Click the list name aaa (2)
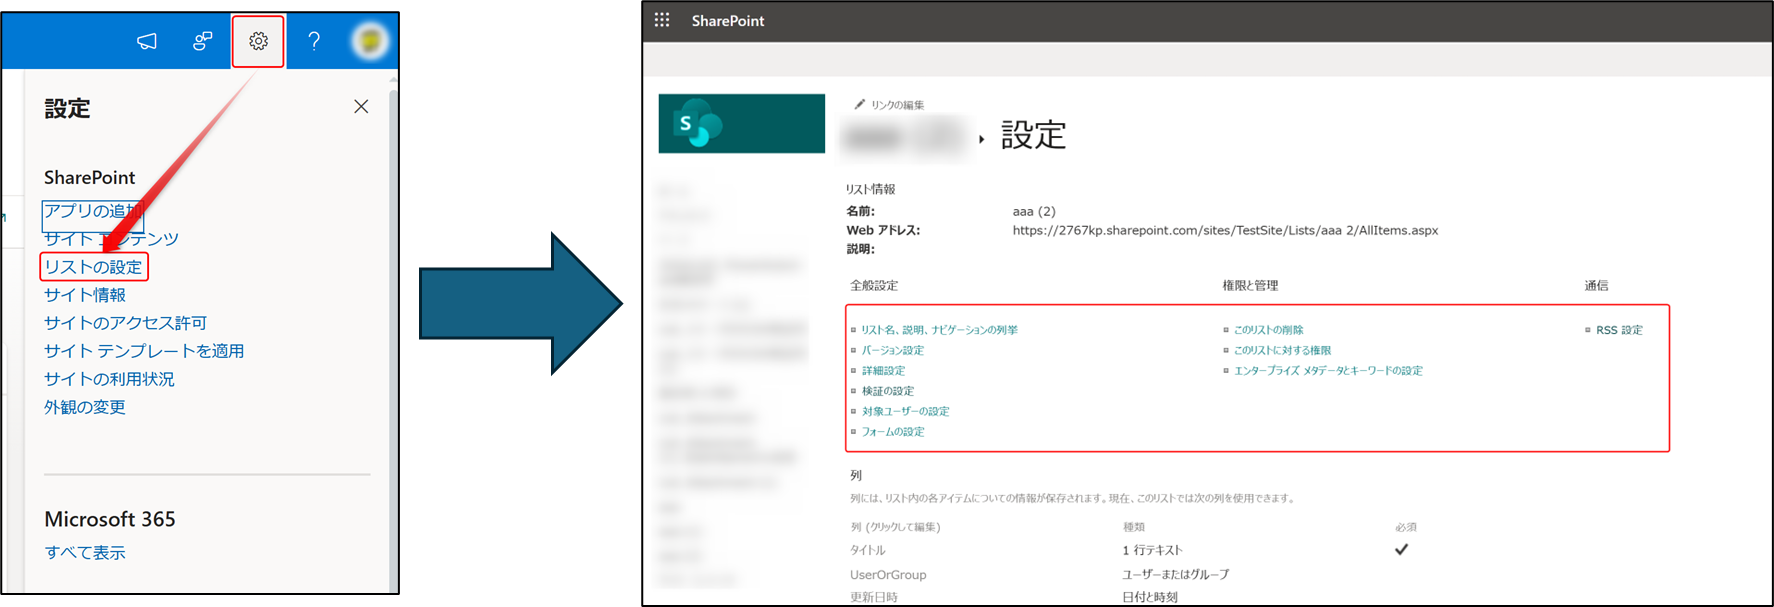The image size is (1774, 607). 1034,211
